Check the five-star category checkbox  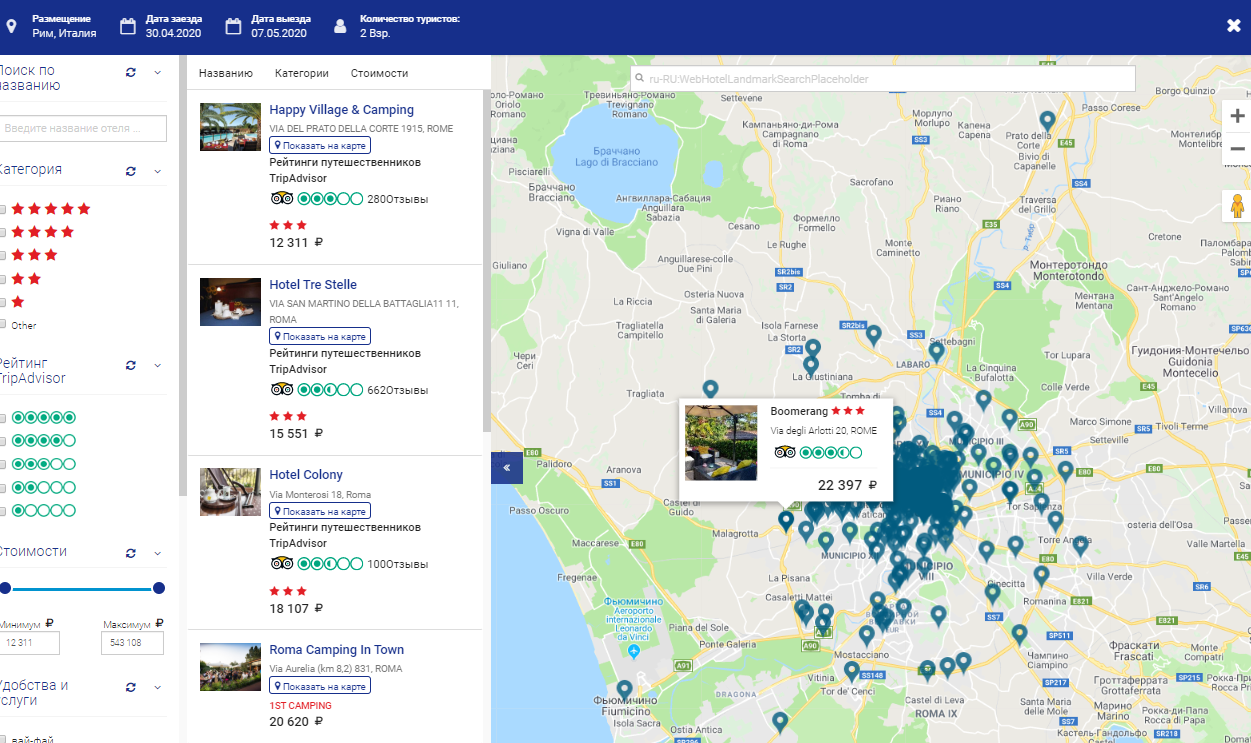(3, 209)
